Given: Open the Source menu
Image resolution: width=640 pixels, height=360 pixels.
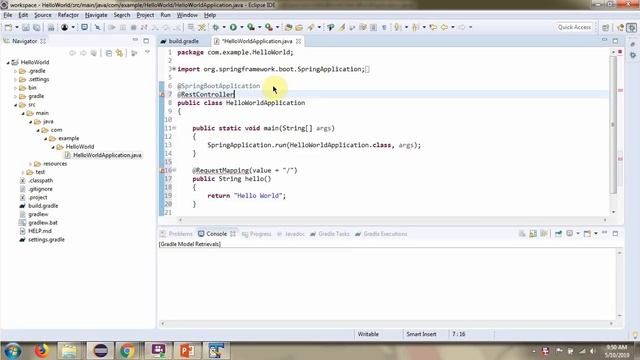Looking at the screenshot, I should tap(43, 15).
